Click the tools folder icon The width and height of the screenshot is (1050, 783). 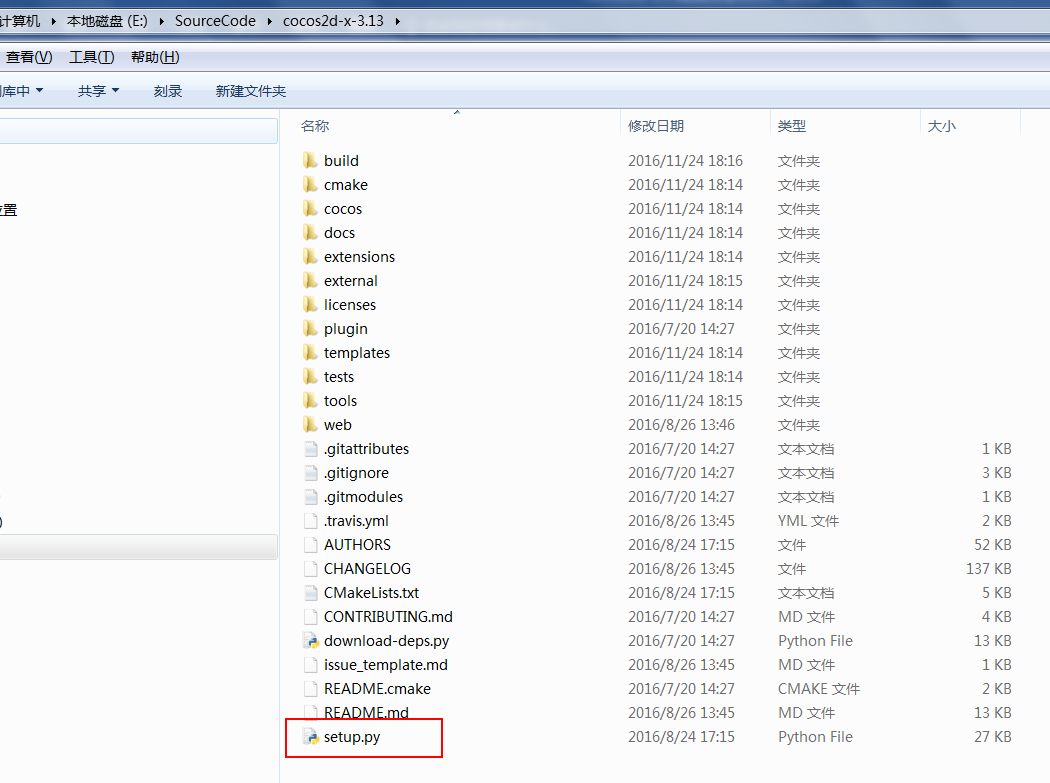310,401
